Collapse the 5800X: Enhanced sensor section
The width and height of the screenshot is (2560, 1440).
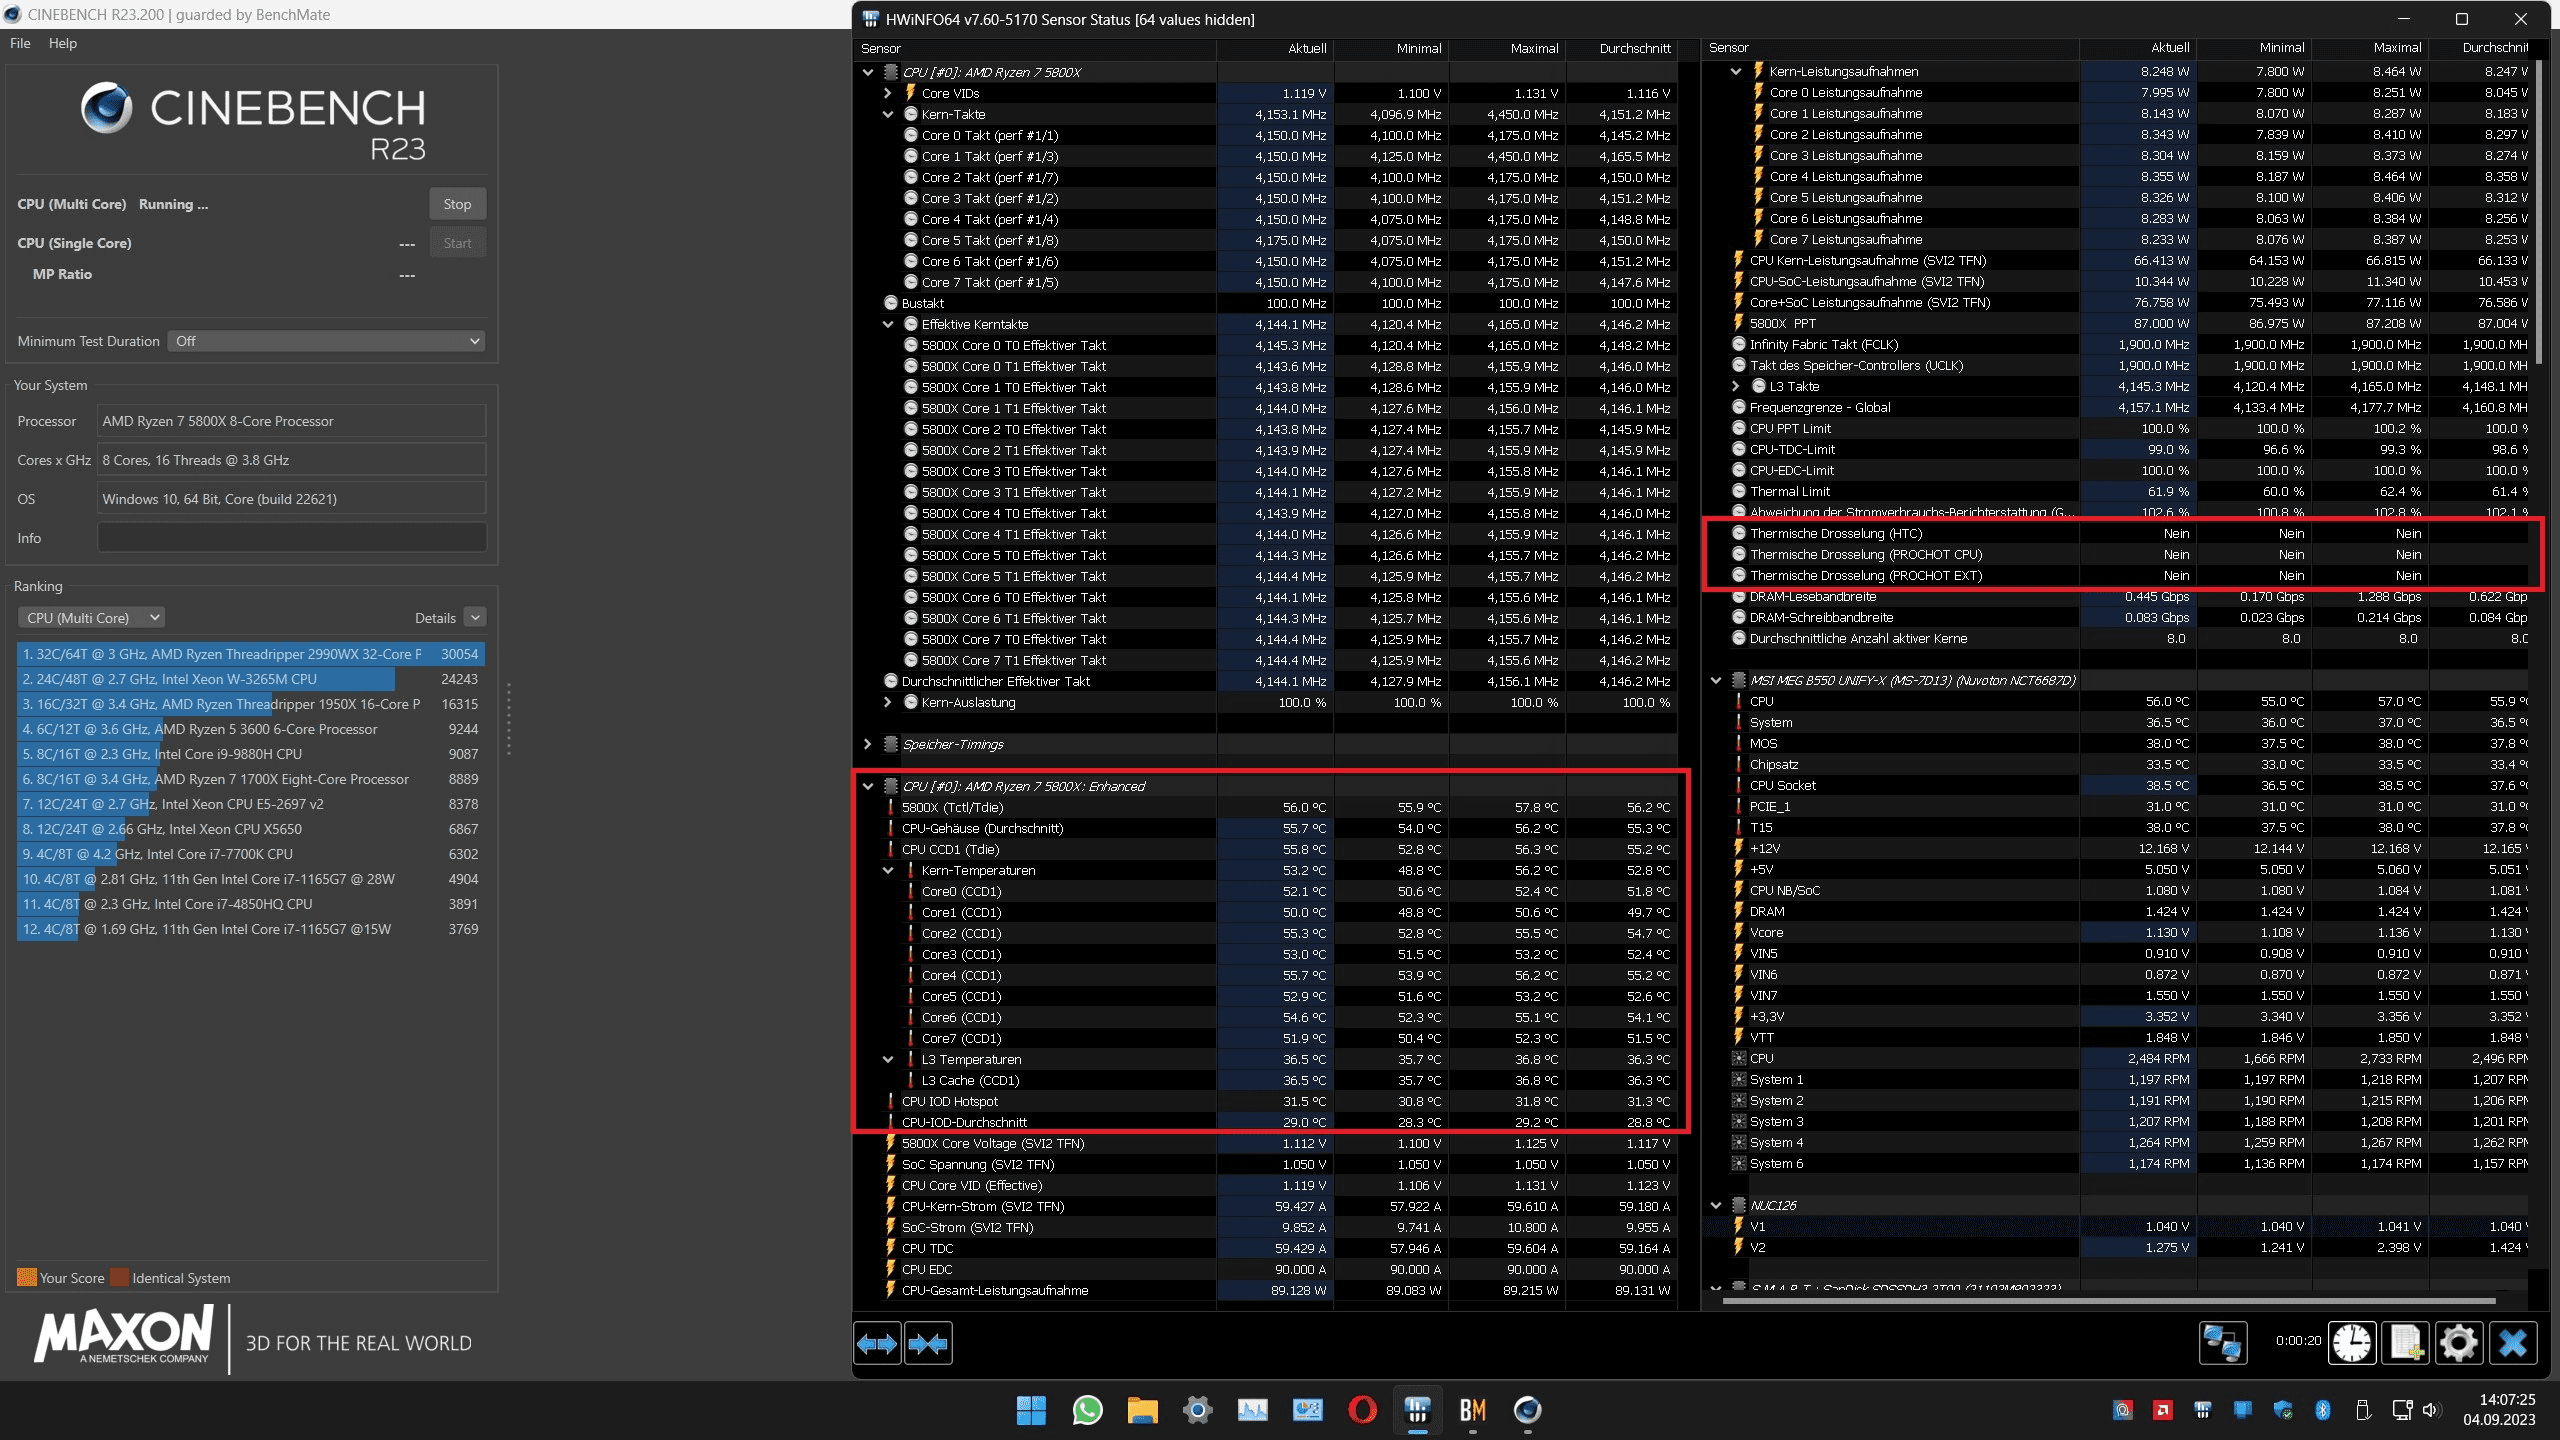pos(867,786)
